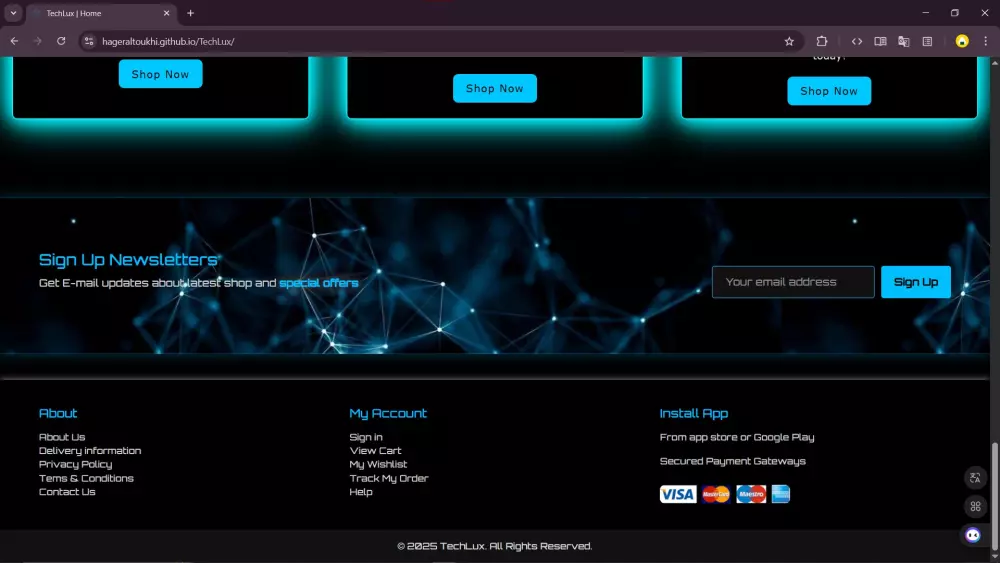Restore down the browser window
The width and height of the screenshot is (1000, 563).
point(955,13)
